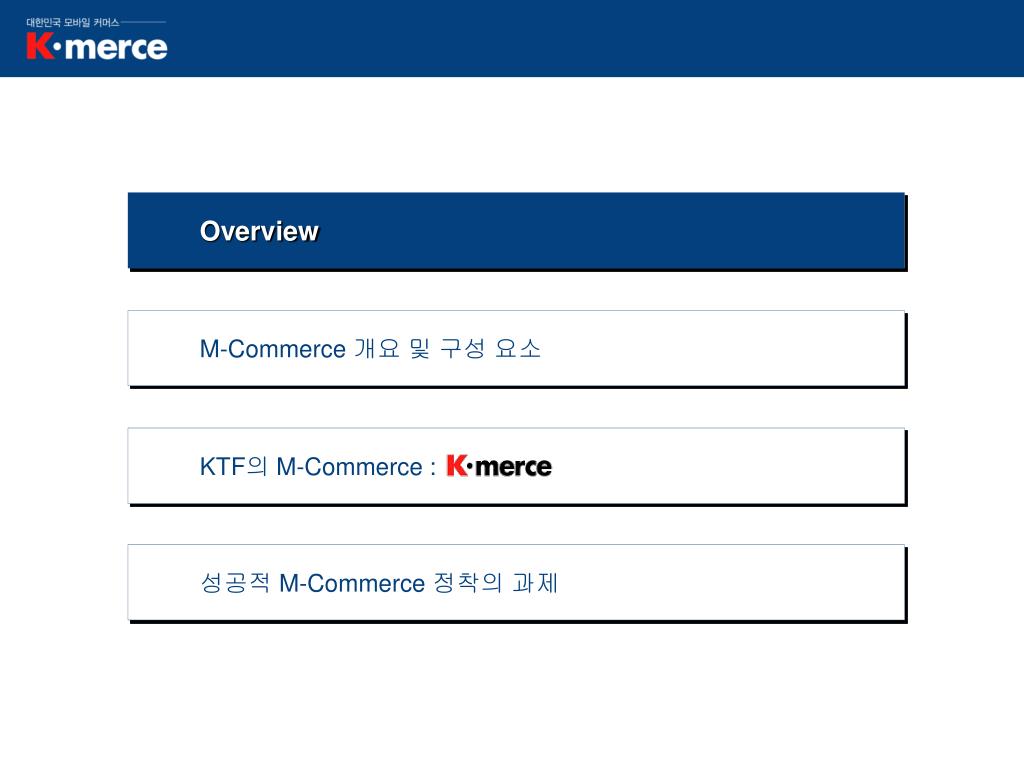Viewport: 1024px width, 768px height.
Task: Open the 'KTF의 M-Commerce' section box
Action: [517, 466]
